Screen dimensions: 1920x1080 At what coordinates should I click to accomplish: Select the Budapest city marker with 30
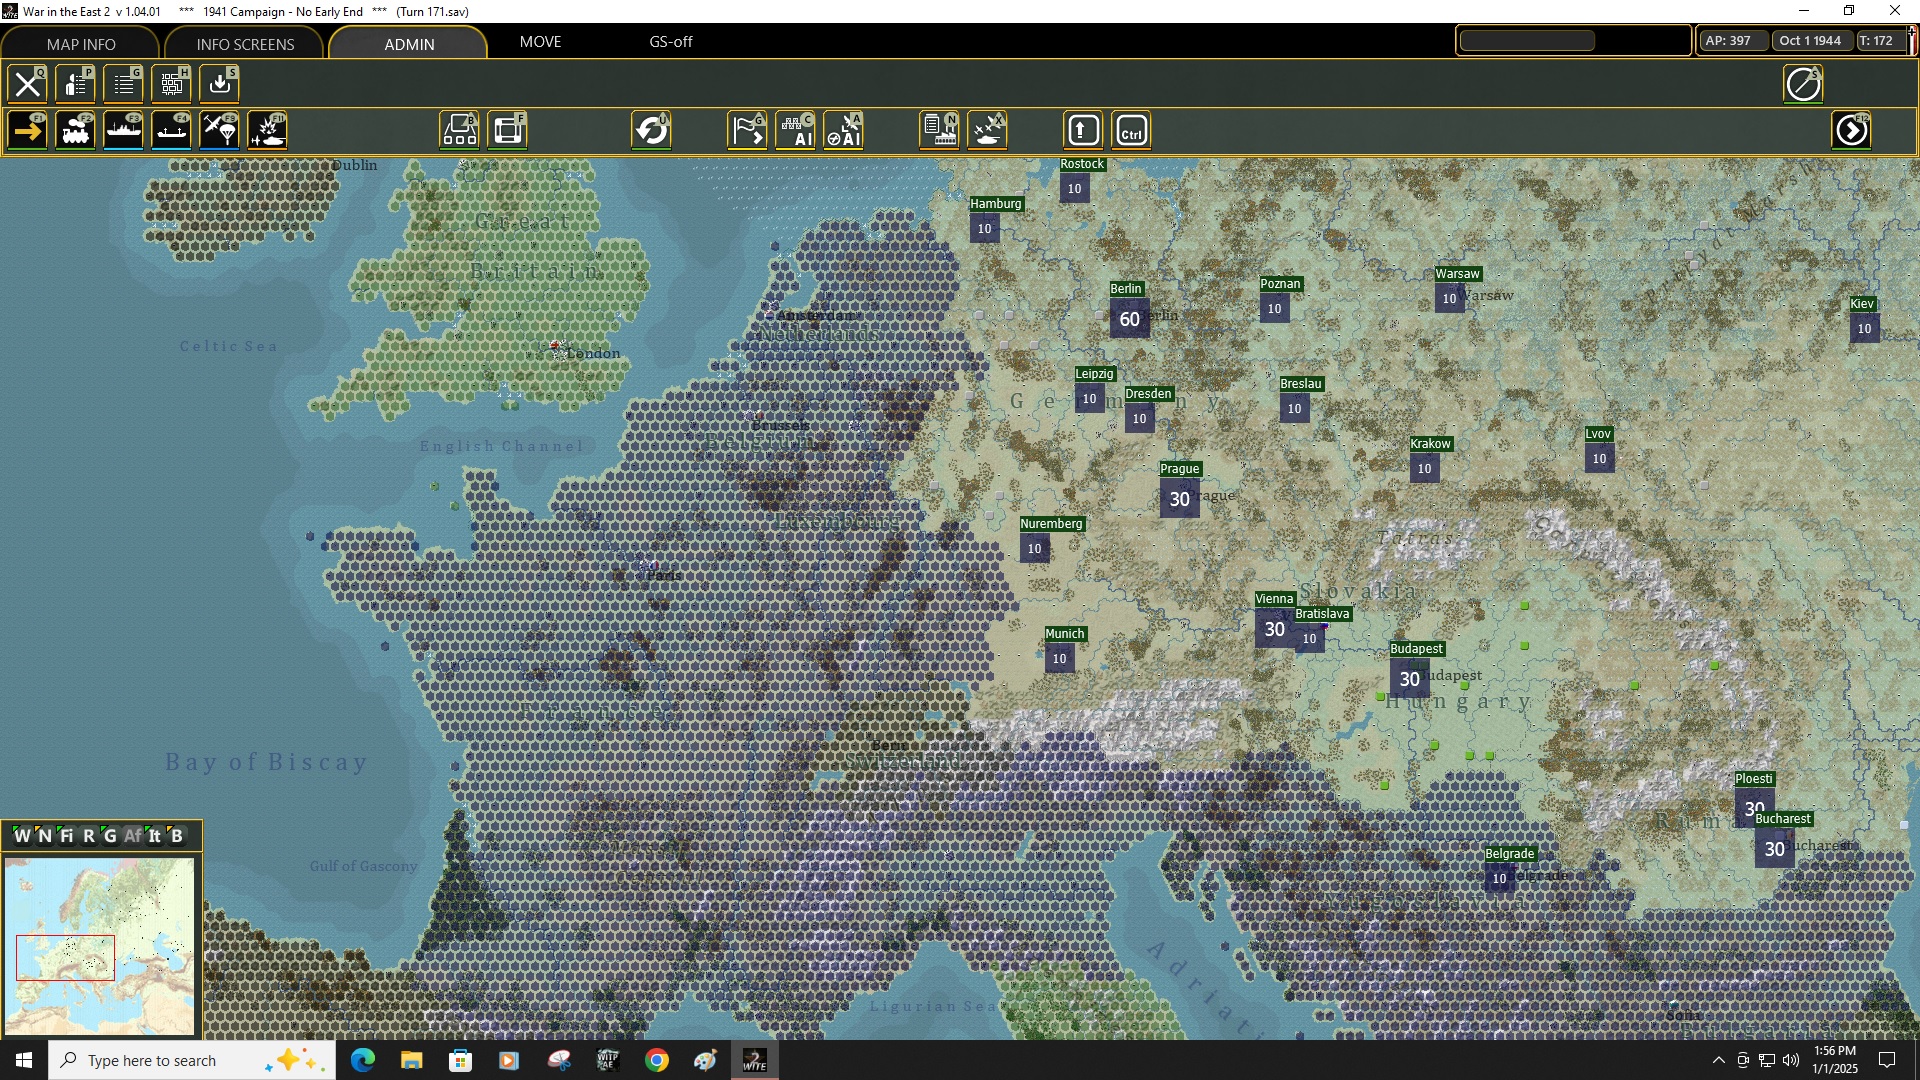(1409, 679)
